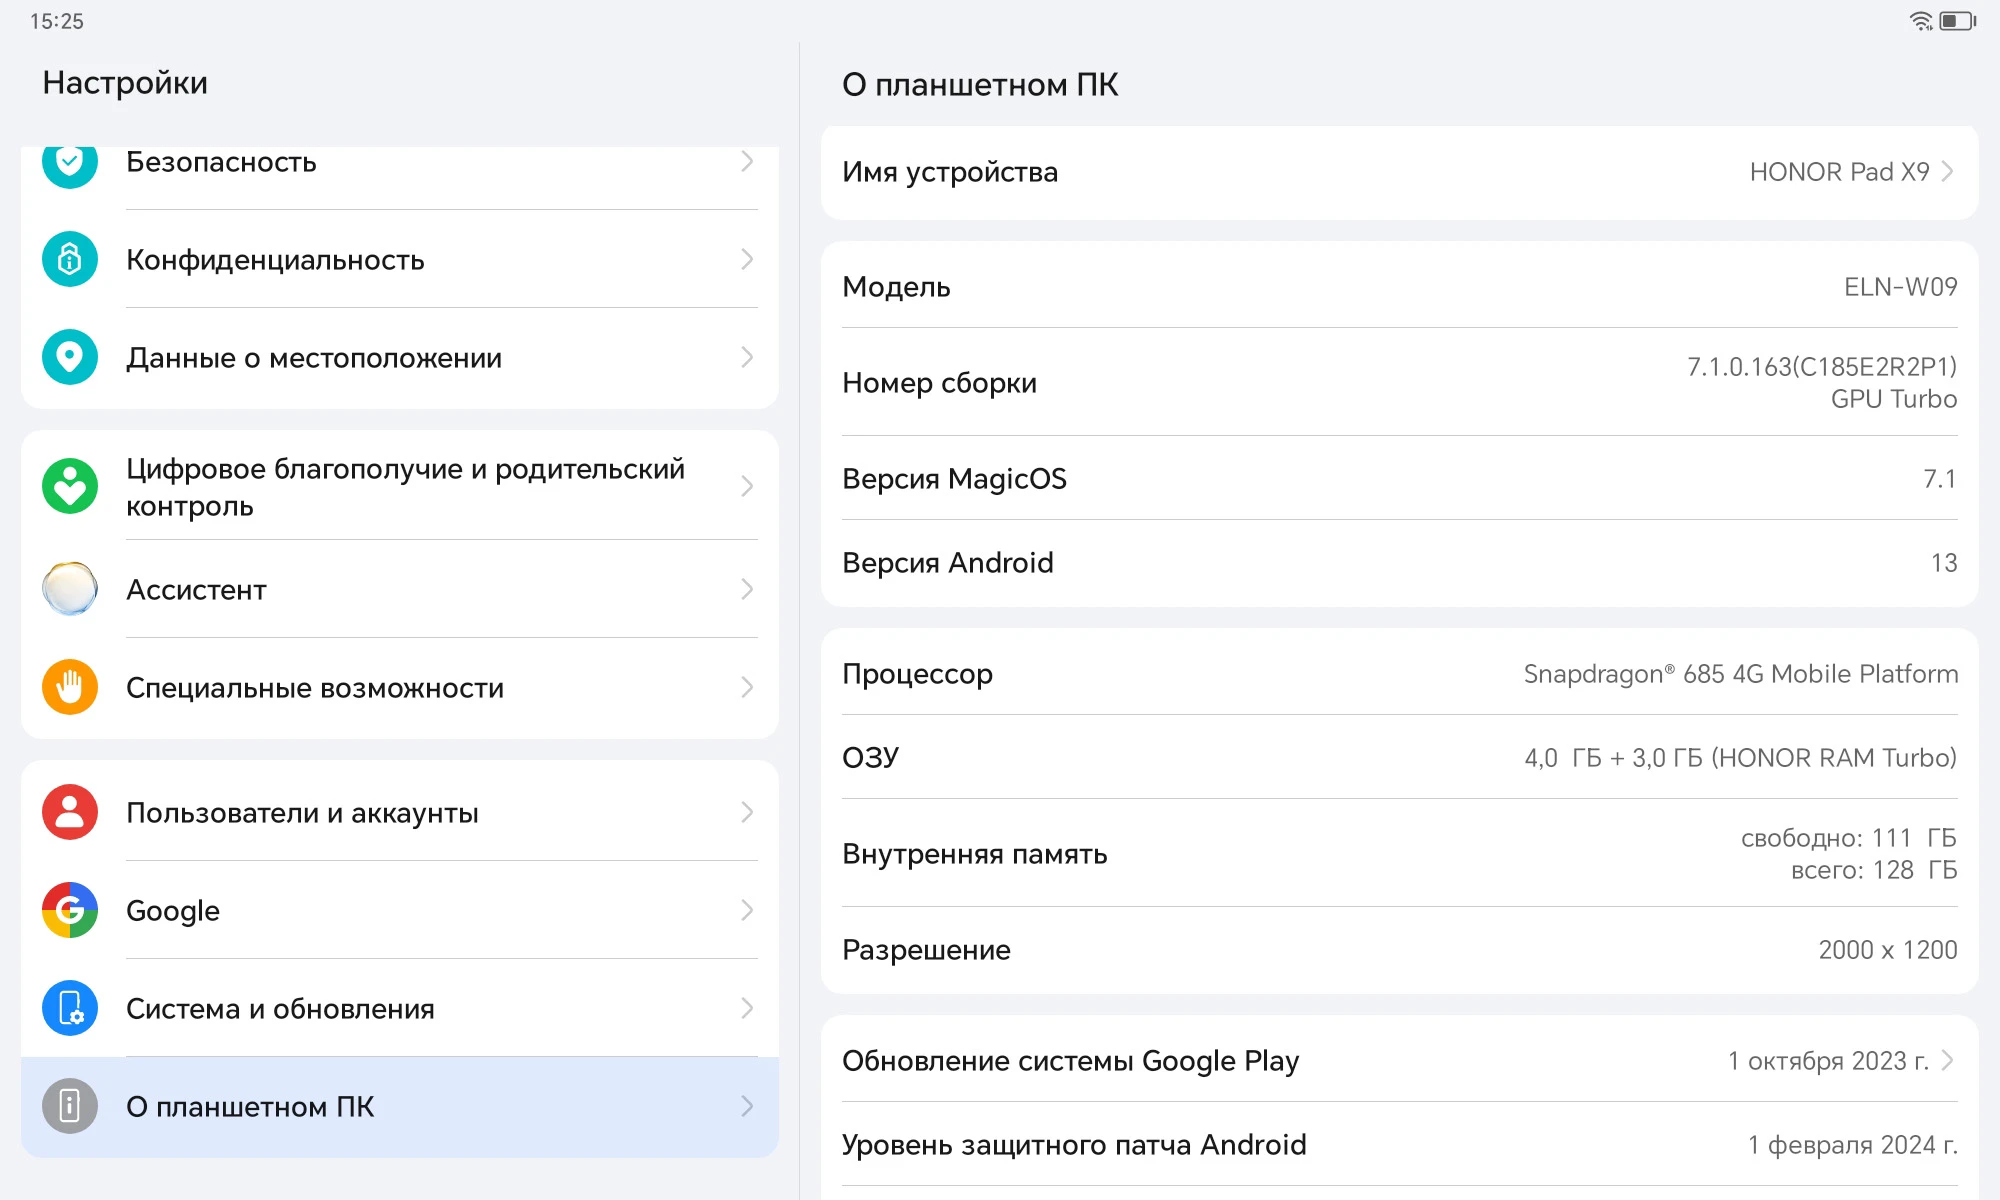This screenshot has width=2000, height=1200.
Task: Tap the battery status icon
Action: (1957, 21)
